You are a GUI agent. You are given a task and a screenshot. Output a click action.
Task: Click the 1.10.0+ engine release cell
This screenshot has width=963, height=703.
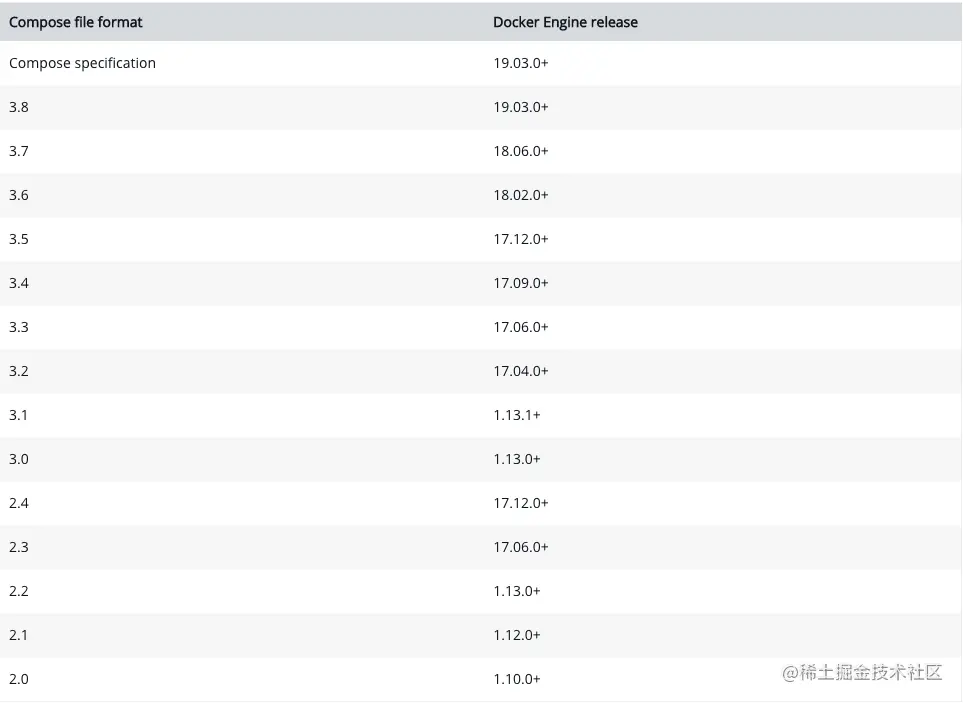click(517, 679)
